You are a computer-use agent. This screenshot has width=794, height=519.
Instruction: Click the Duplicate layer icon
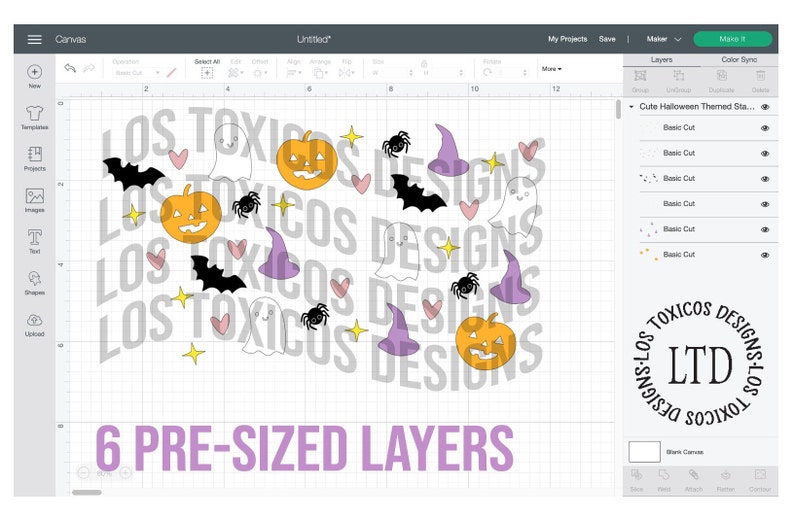click(x=722, y=76)
